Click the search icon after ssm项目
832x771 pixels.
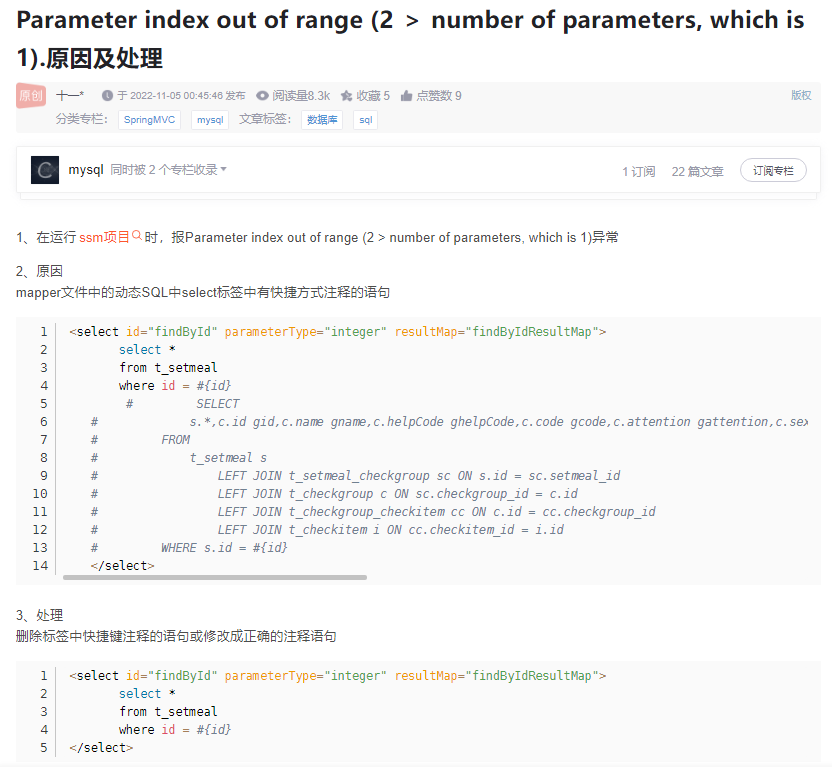tap(138, 236)
